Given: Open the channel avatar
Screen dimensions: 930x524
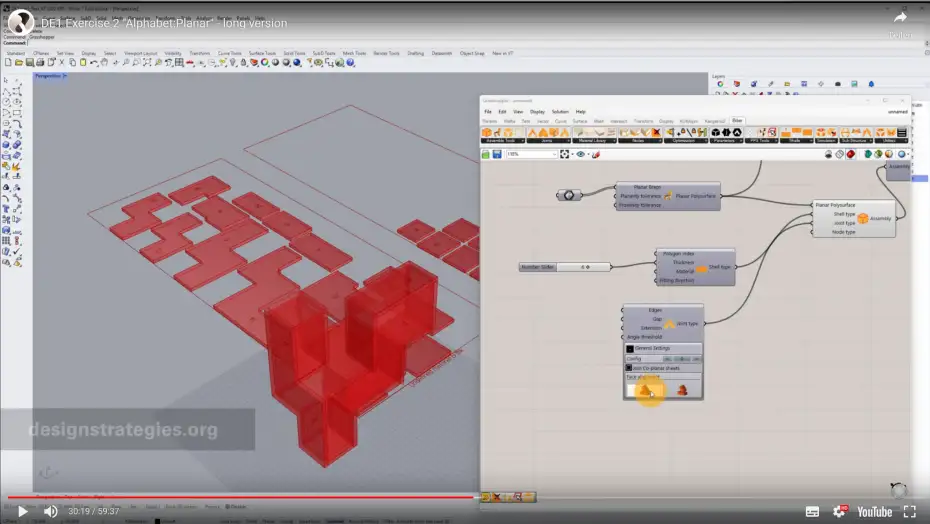Looking at the screenshot, I should (21, 23).
